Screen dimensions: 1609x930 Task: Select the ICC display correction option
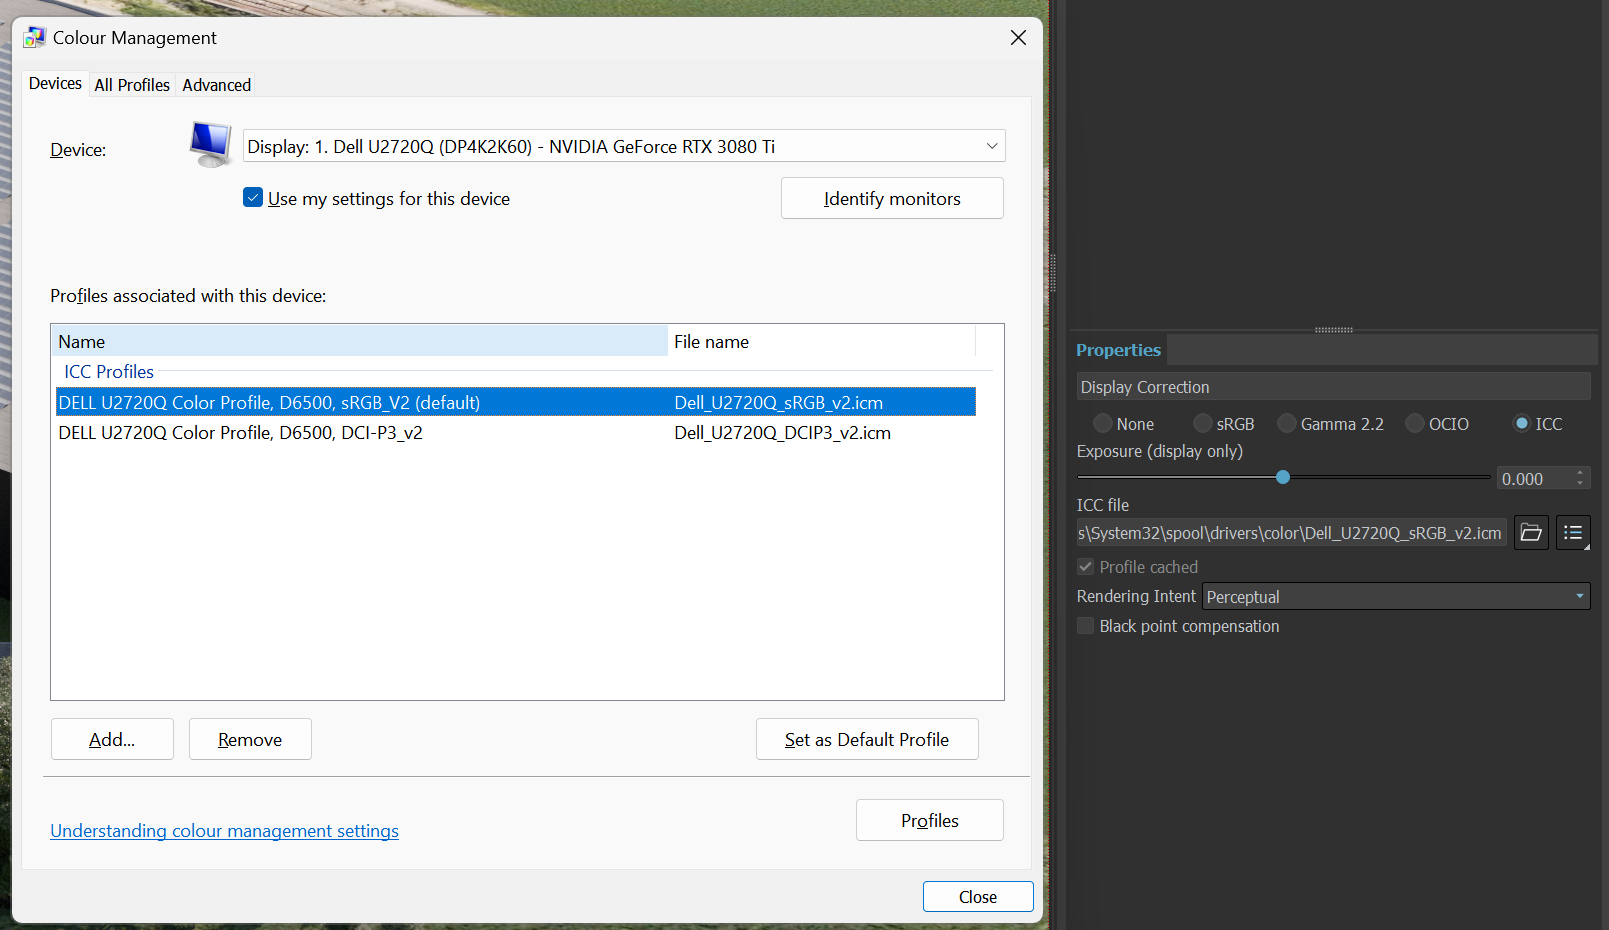pyautogui.click(x=1522, y=424)
